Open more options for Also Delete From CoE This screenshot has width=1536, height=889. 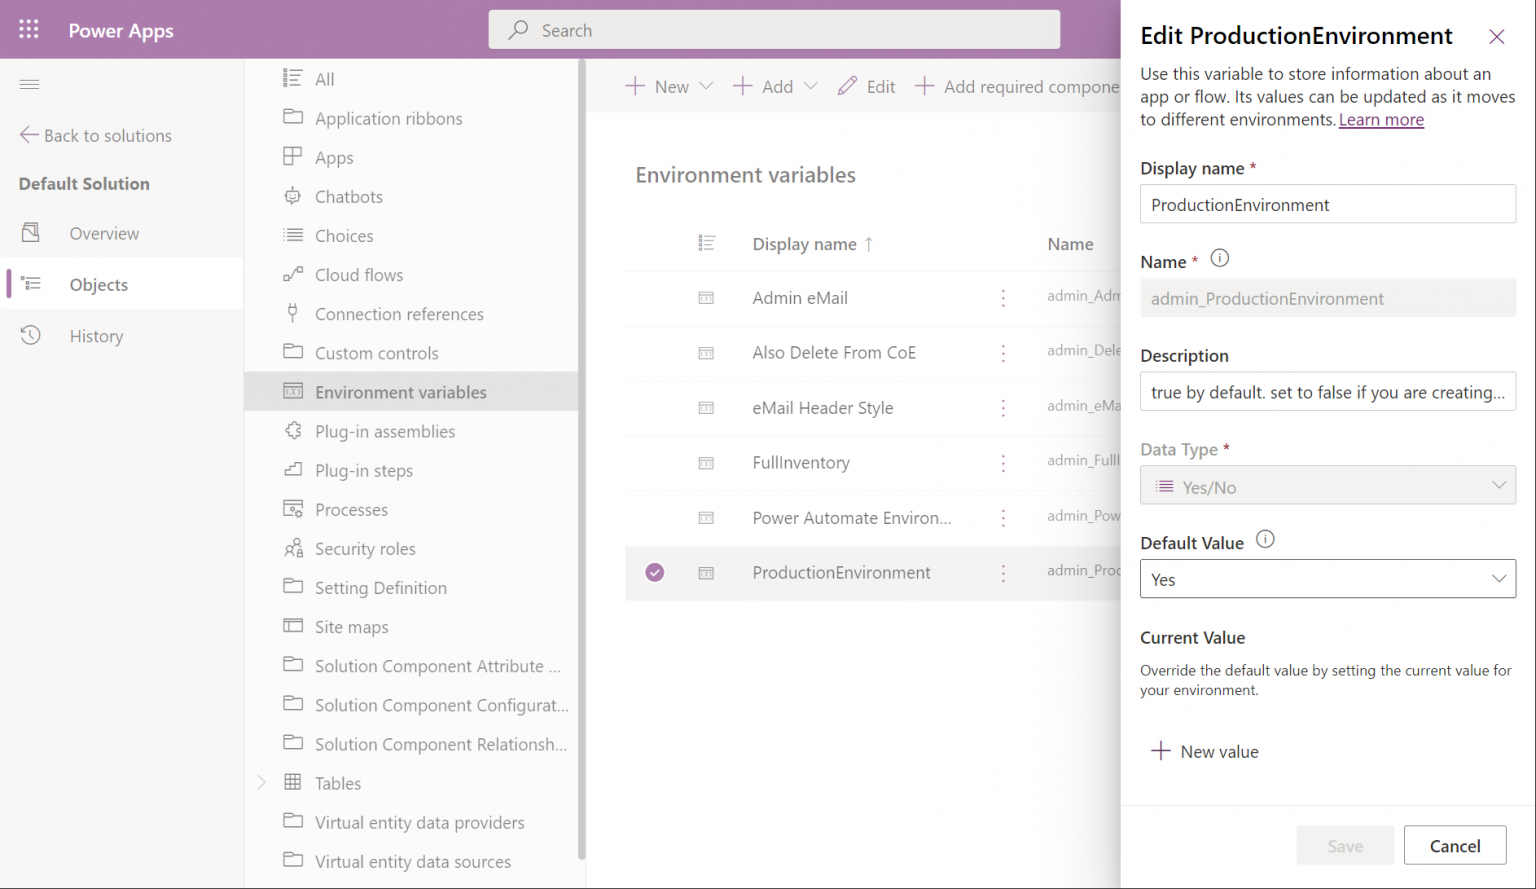coord(1003,353)
